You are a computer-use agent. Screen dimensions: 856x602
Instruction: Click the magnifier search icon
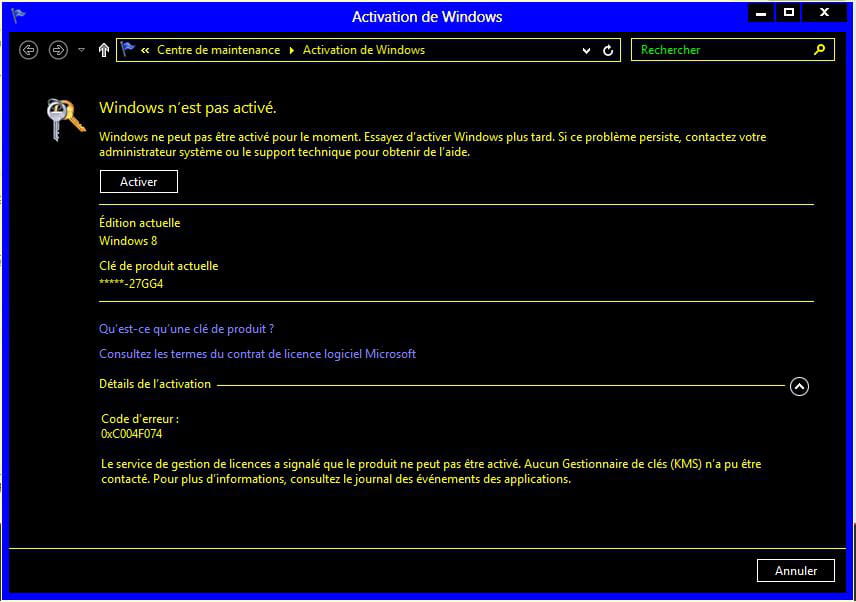(819, 50)
